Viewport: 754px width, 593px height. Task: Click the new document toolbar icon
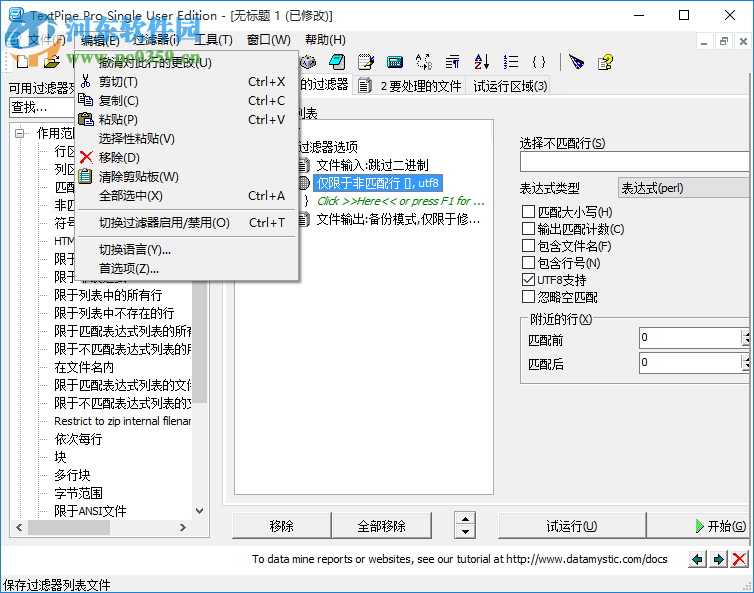pos(22,62)
